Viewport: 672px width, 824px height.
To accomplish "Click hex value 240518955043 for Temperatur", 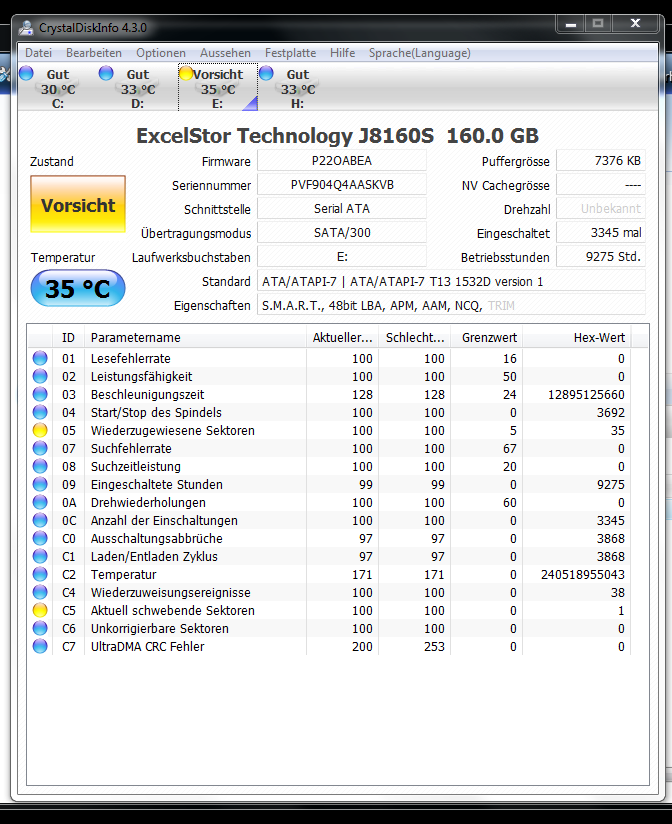I will (x=582, y=574).
